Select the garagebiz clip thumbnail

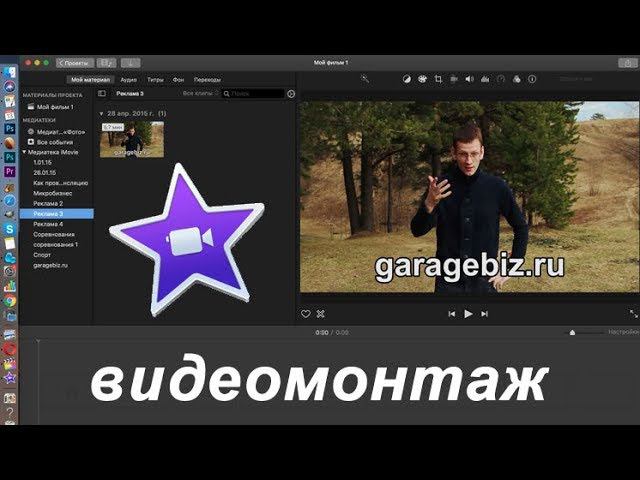pyautogui.click(x=132, y=139)
